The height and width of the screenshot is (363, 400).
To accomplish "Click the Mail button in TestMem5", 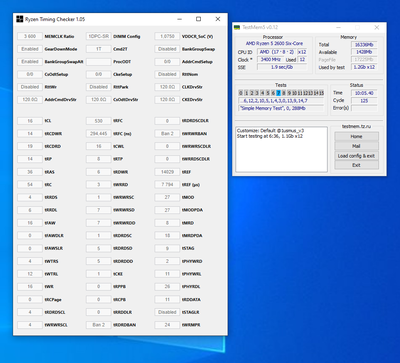I will pos(356,146).
